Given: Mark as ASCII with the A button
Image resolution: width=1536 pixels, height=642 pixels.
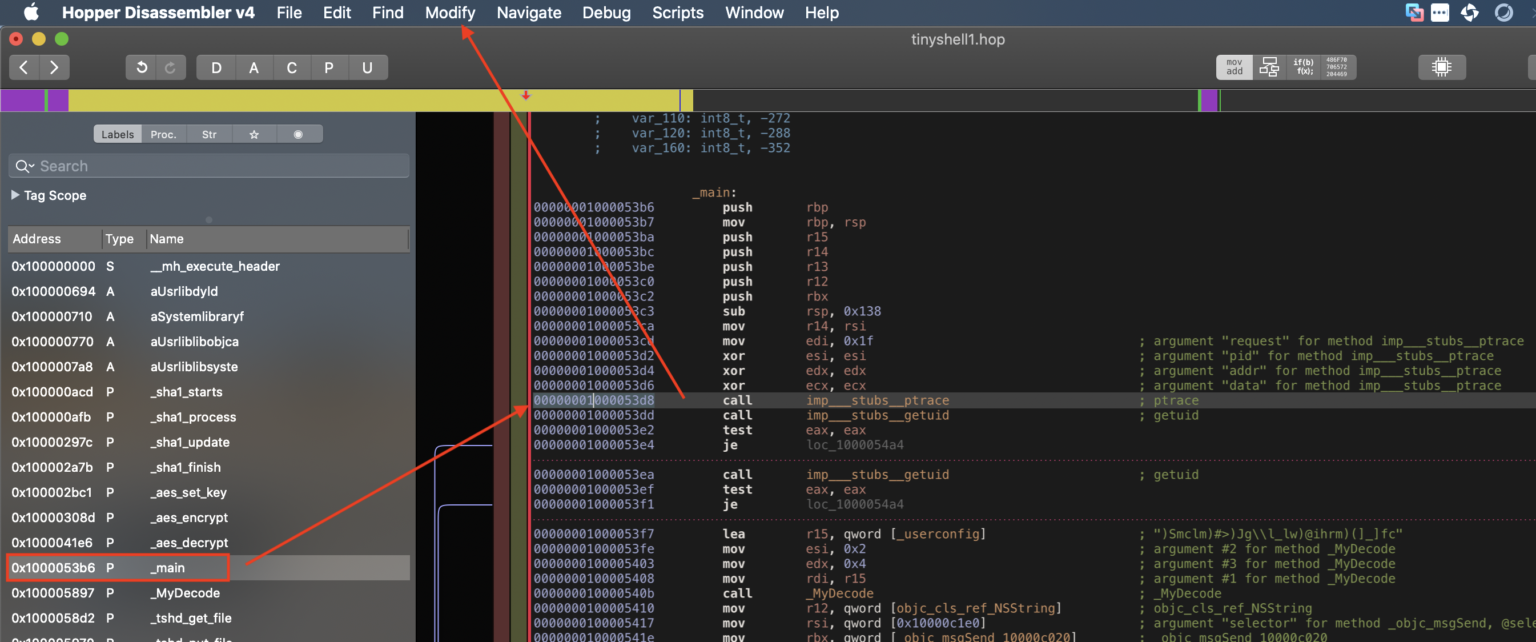Looking at the screenshot, I should (x=254, y=67).
